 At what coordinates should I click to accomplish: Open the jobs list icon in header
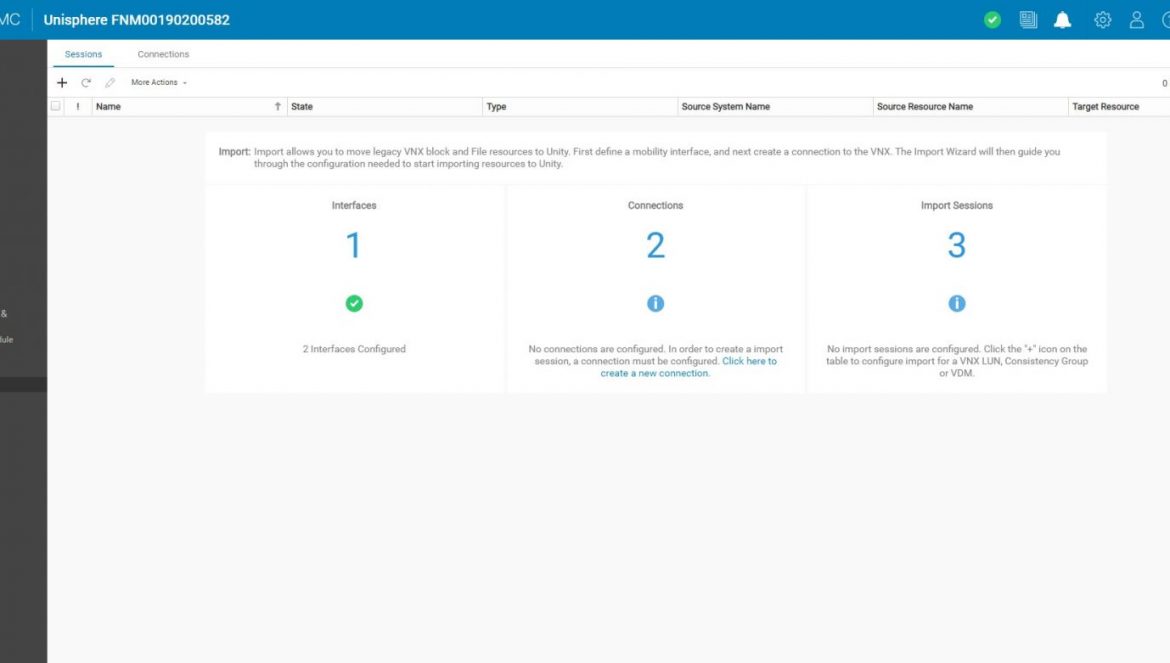[x=1028, y=20]
